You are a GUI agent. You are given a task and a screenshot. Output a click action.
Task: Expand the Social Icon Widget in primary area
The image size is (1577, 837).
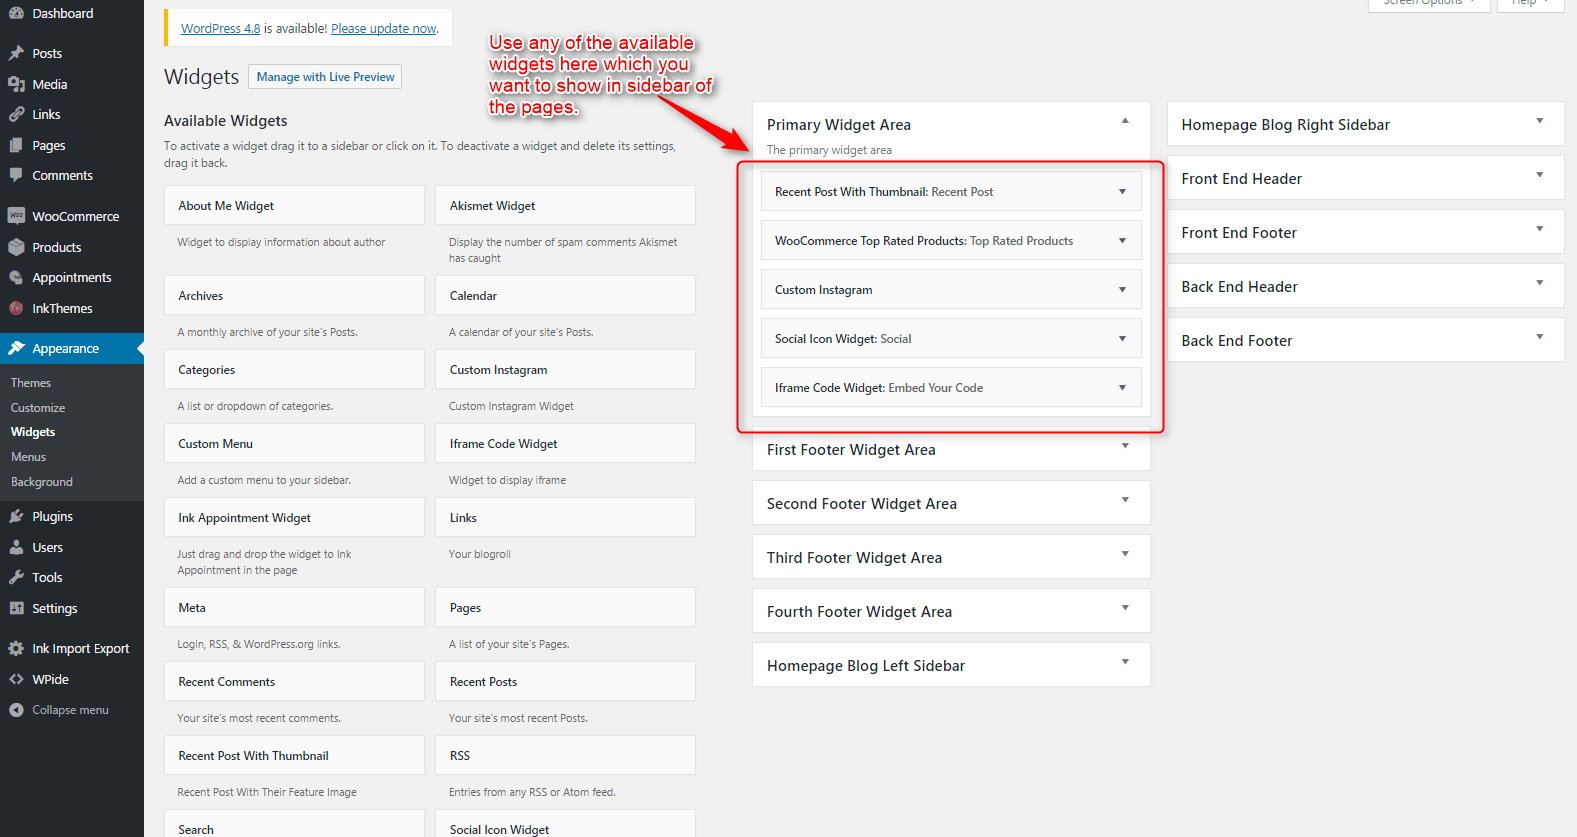(1122, 339)
